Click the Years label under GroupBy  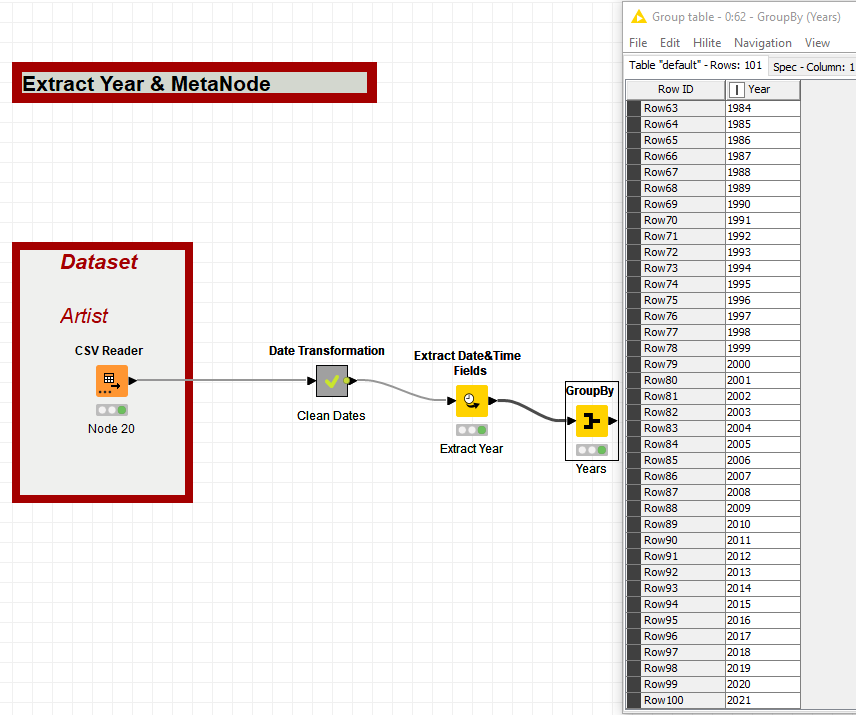591,468
